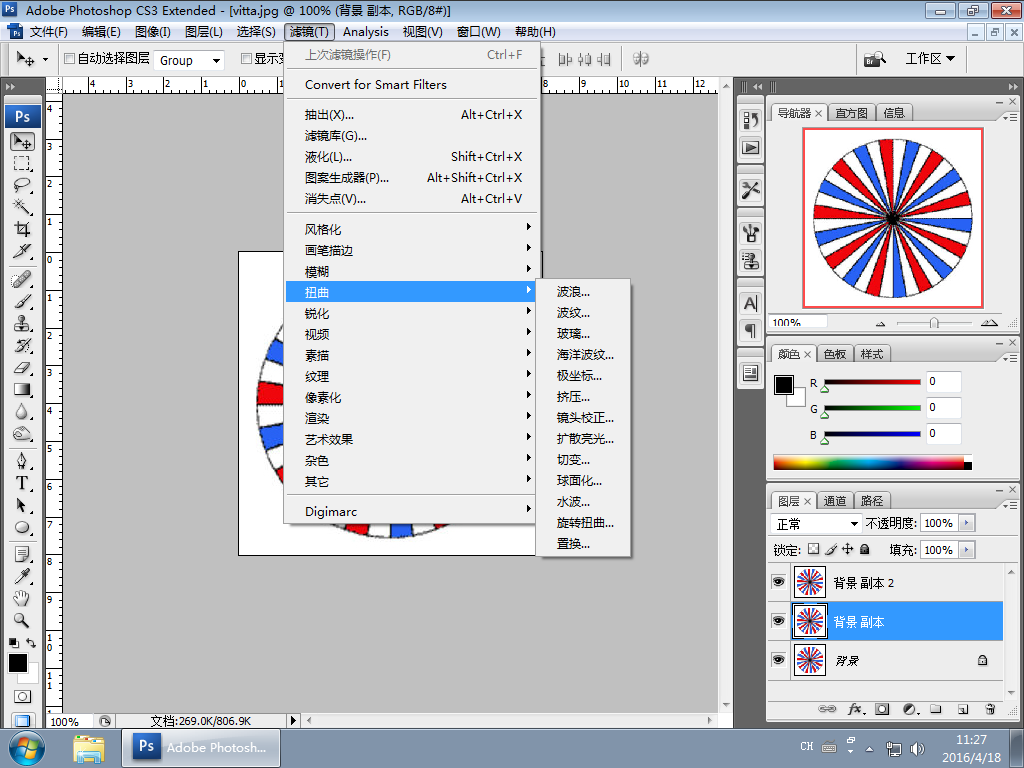The width and height of the screenshot is (1024, 768).
Task: Select the Magic Wand tool
Action: (x=22, y=206)
